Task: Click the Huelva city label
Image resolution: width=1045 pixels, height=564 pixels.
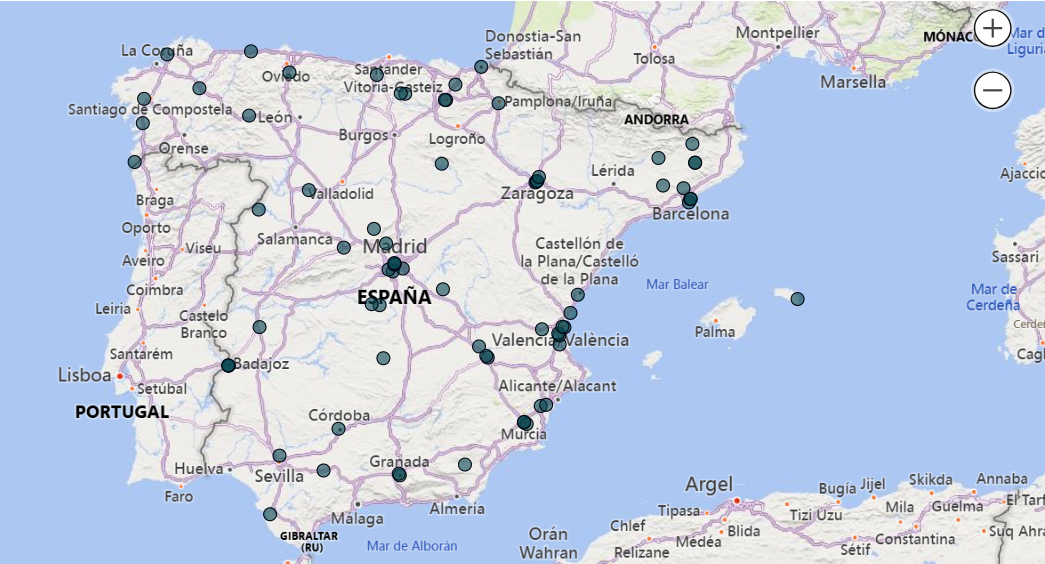Action: click(199, 469)
